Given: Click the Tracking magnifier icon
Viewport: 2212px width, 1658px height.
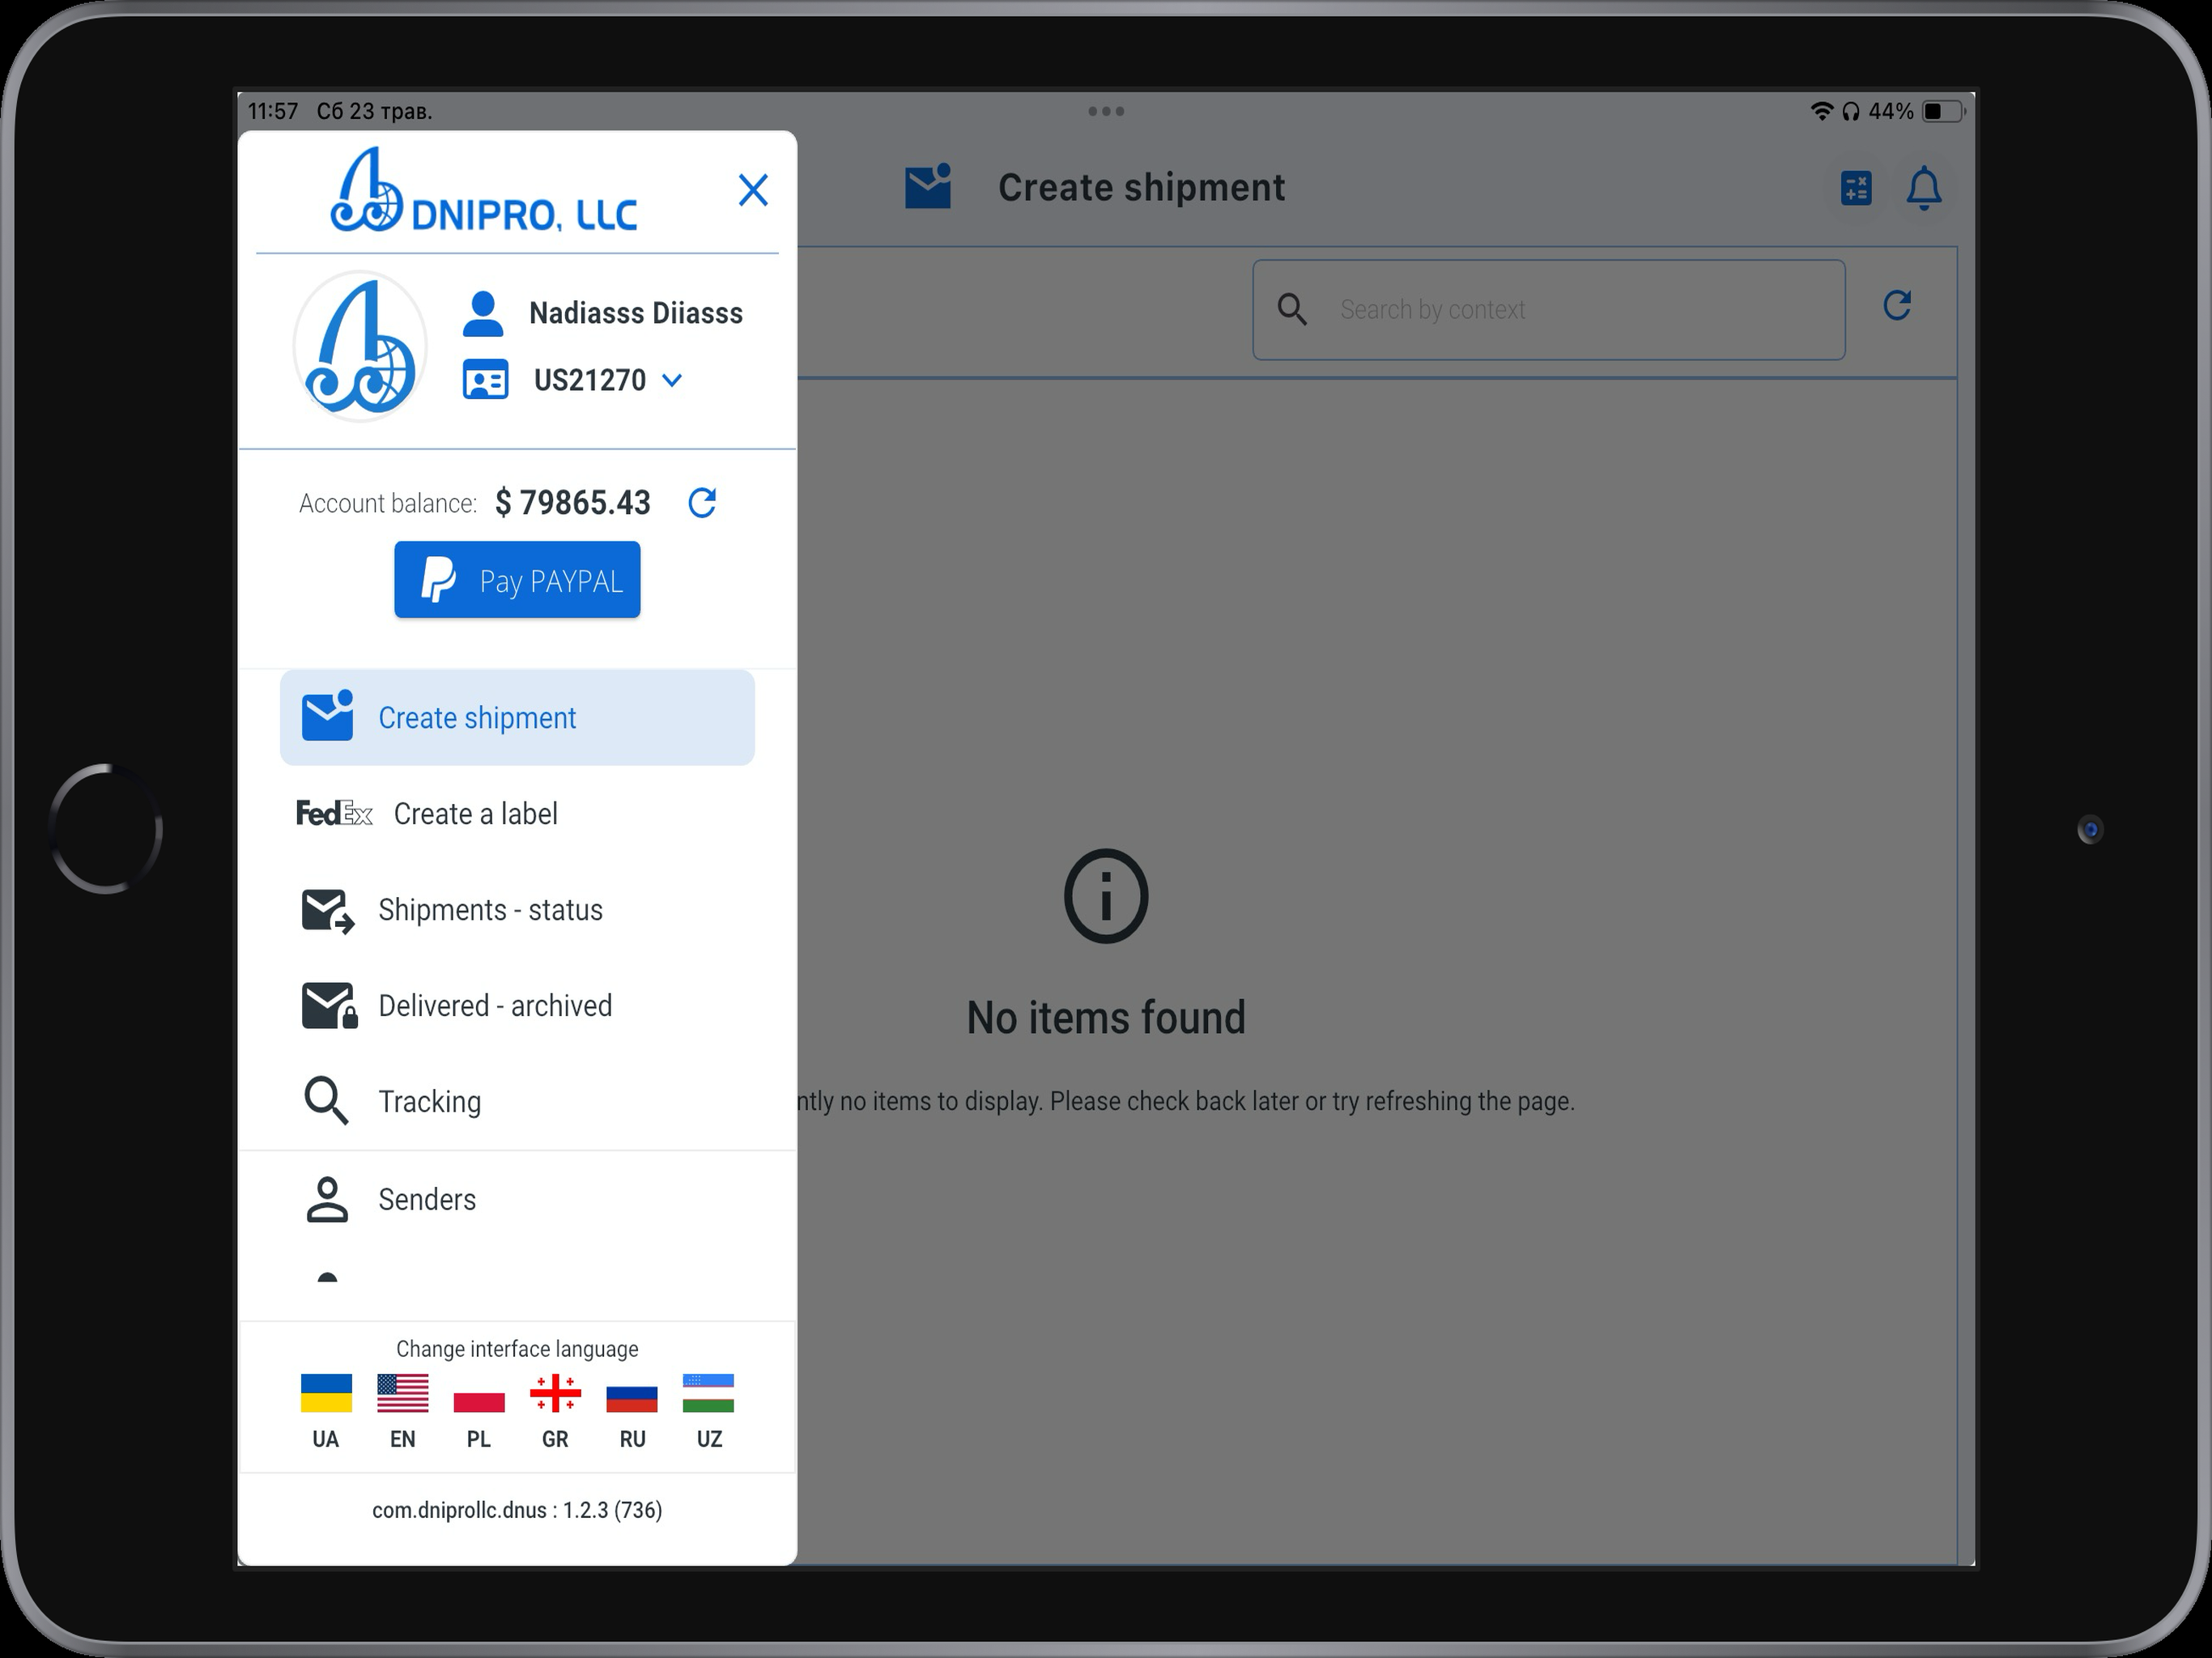Looking at the screenshot, I should point(326,1101).
